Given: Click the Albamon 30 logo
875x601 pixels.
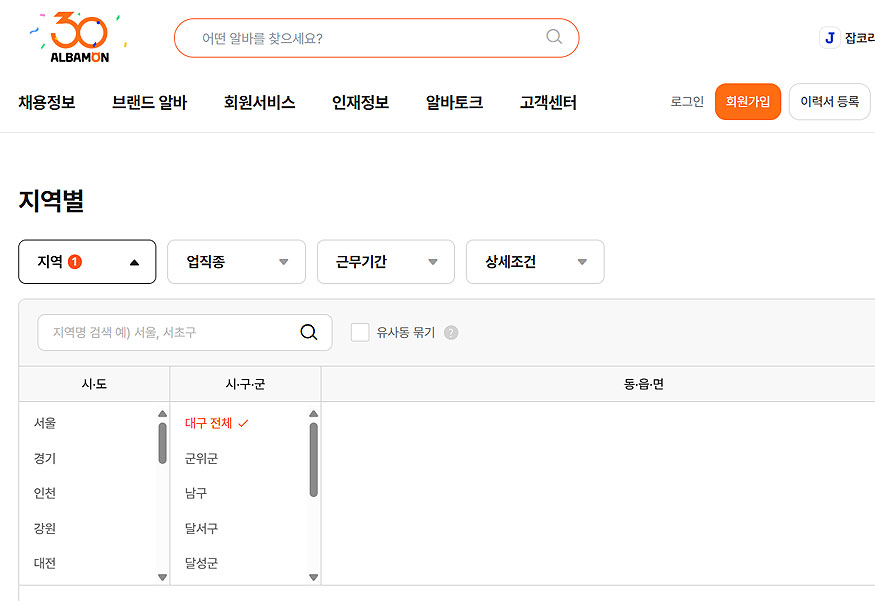Looking at the screenshot, I should click(77, 37).
